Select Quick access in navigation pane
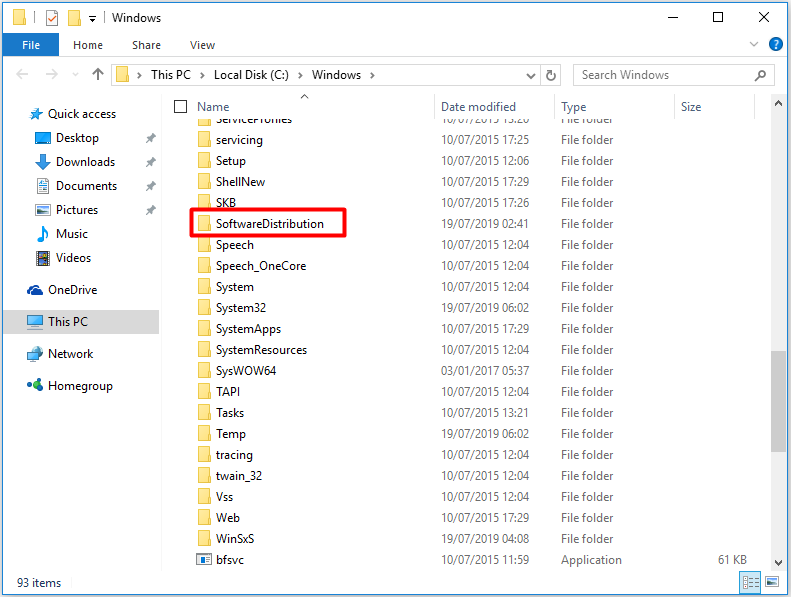The image size is (791, 597). coord(82,114)
